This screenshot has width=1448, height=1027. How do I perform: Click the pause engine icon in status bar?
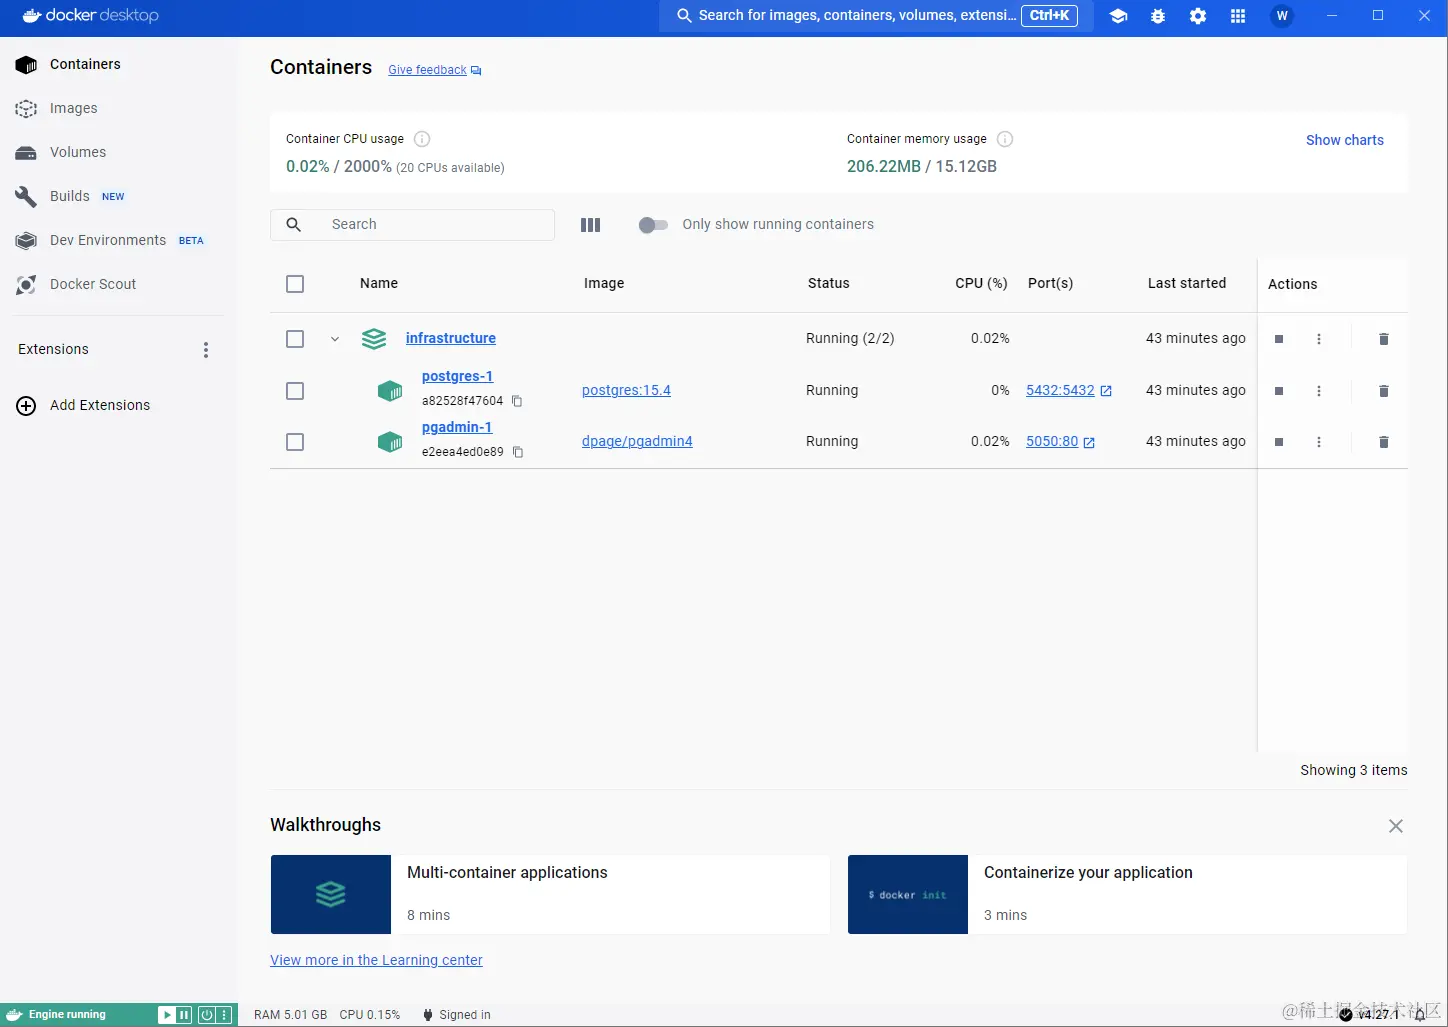point(184,1015)
